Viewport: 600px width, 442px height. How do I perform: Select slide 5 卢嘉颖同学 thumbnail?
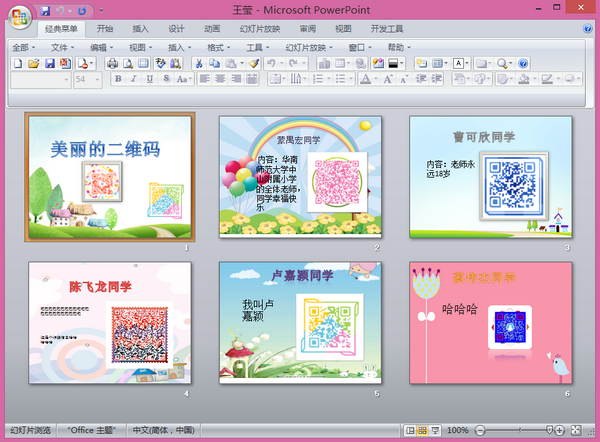click(300, 323)
